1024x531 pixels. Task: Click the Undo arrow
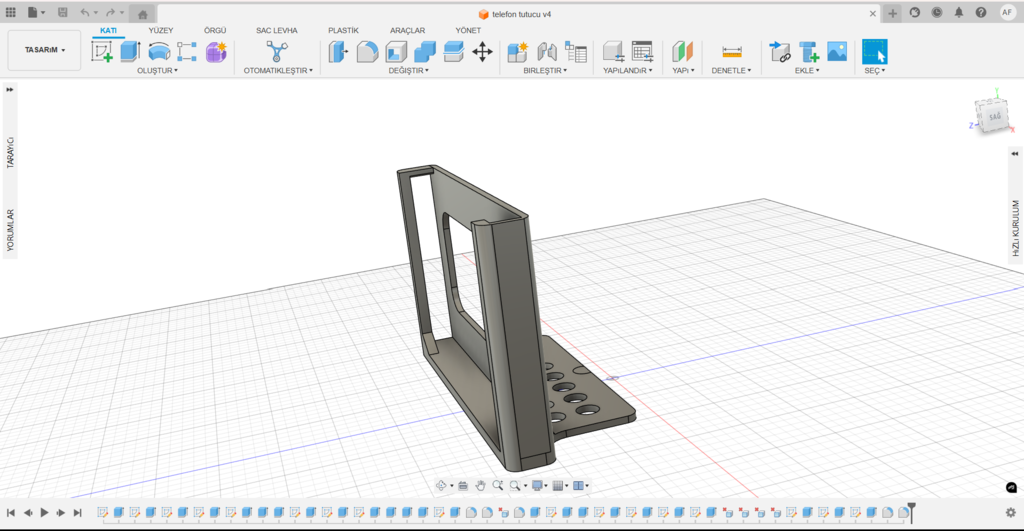85,12
